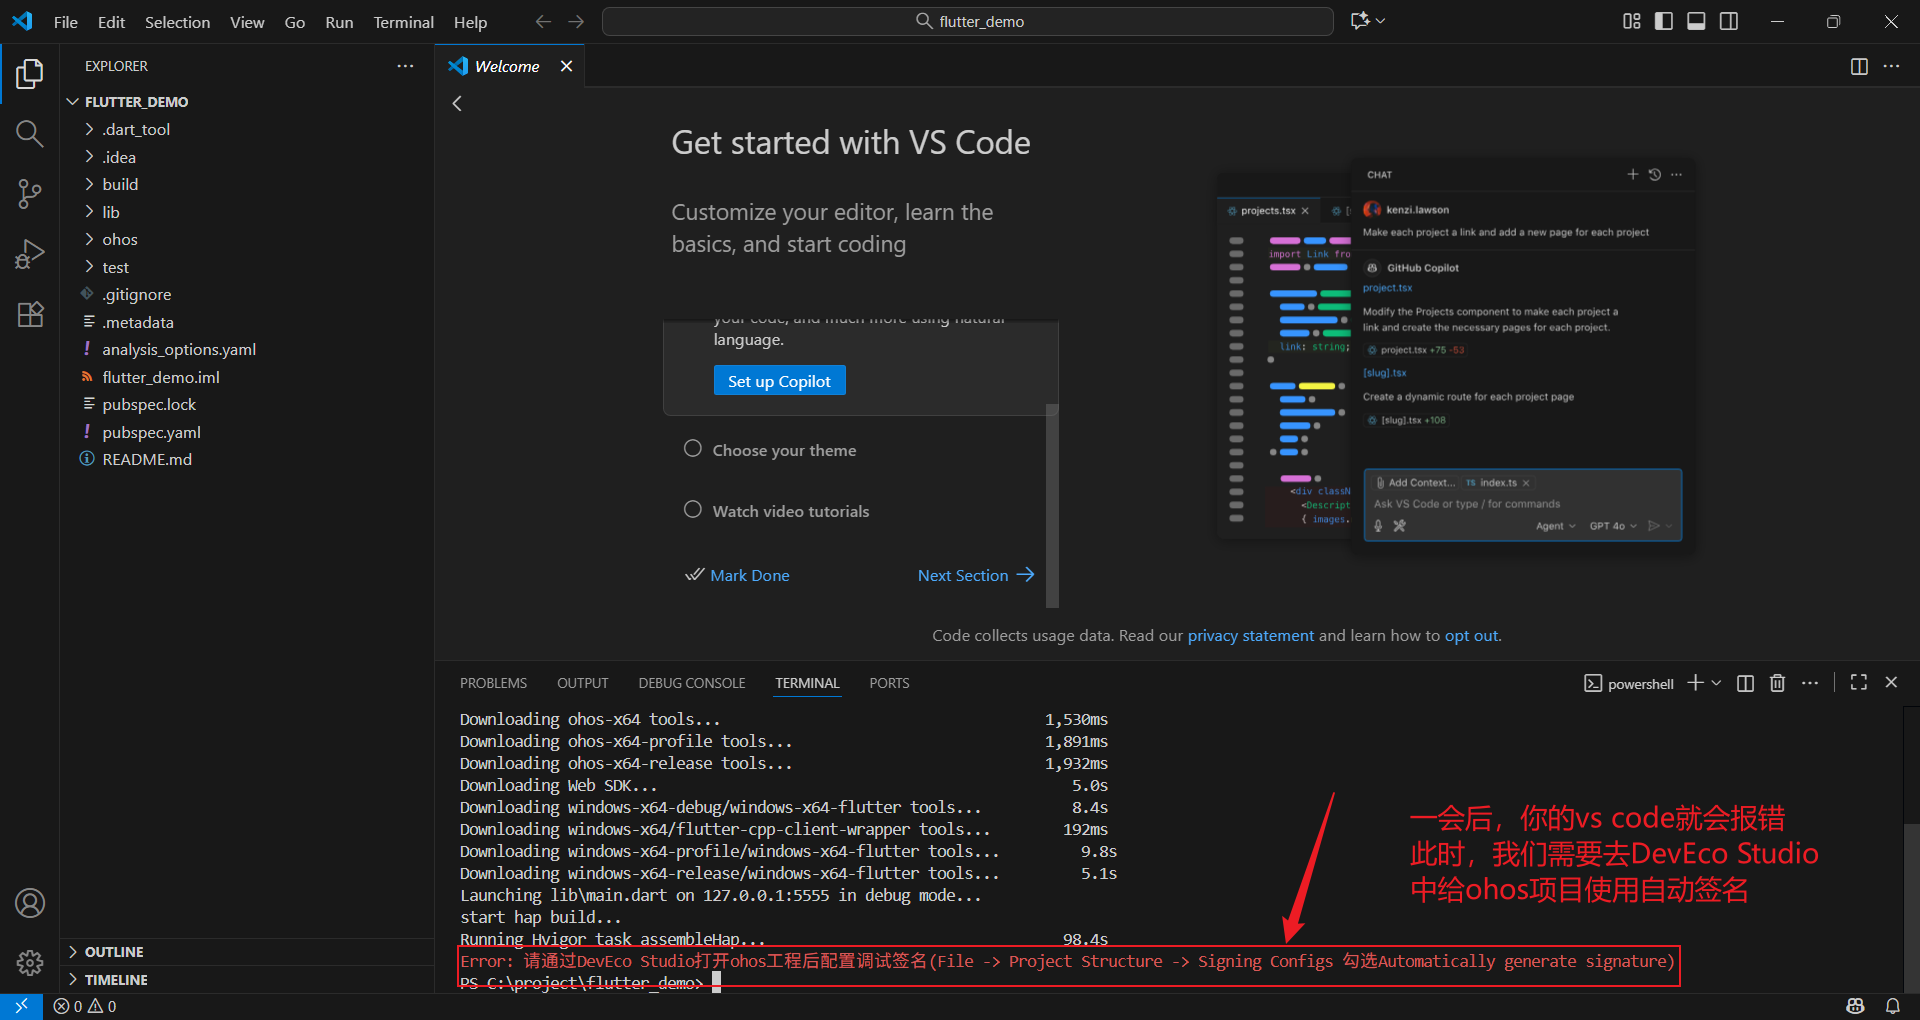1920x1020 pixels.
Task: Open editor More Actions ellipsis
Action: 1891,66
